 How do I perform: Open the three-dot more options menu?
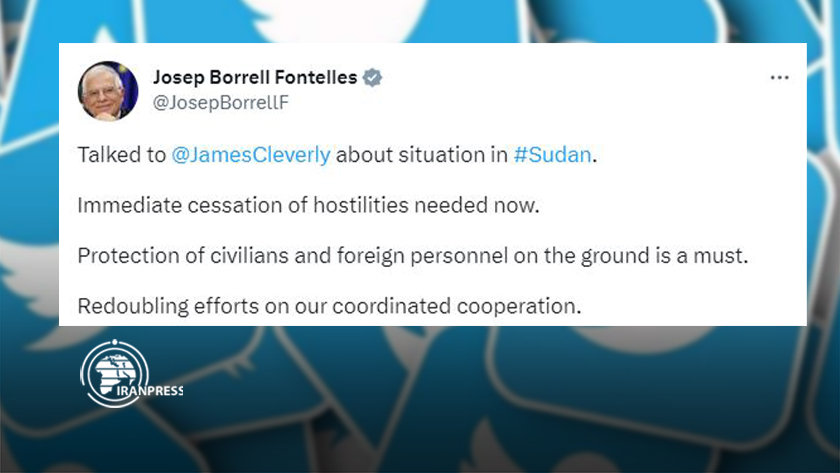coord(779,78)
